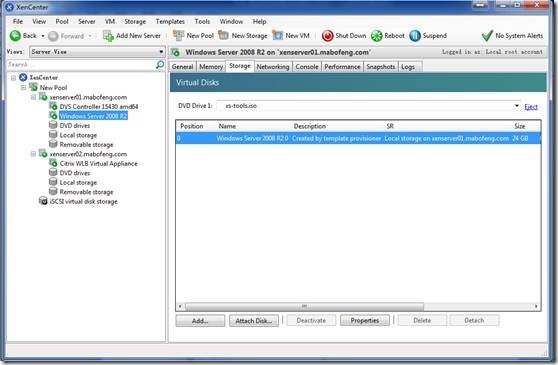Open the Help menu
Image resolution: width=558 pixels, height=365 pixels.
(x=259, y=21)
